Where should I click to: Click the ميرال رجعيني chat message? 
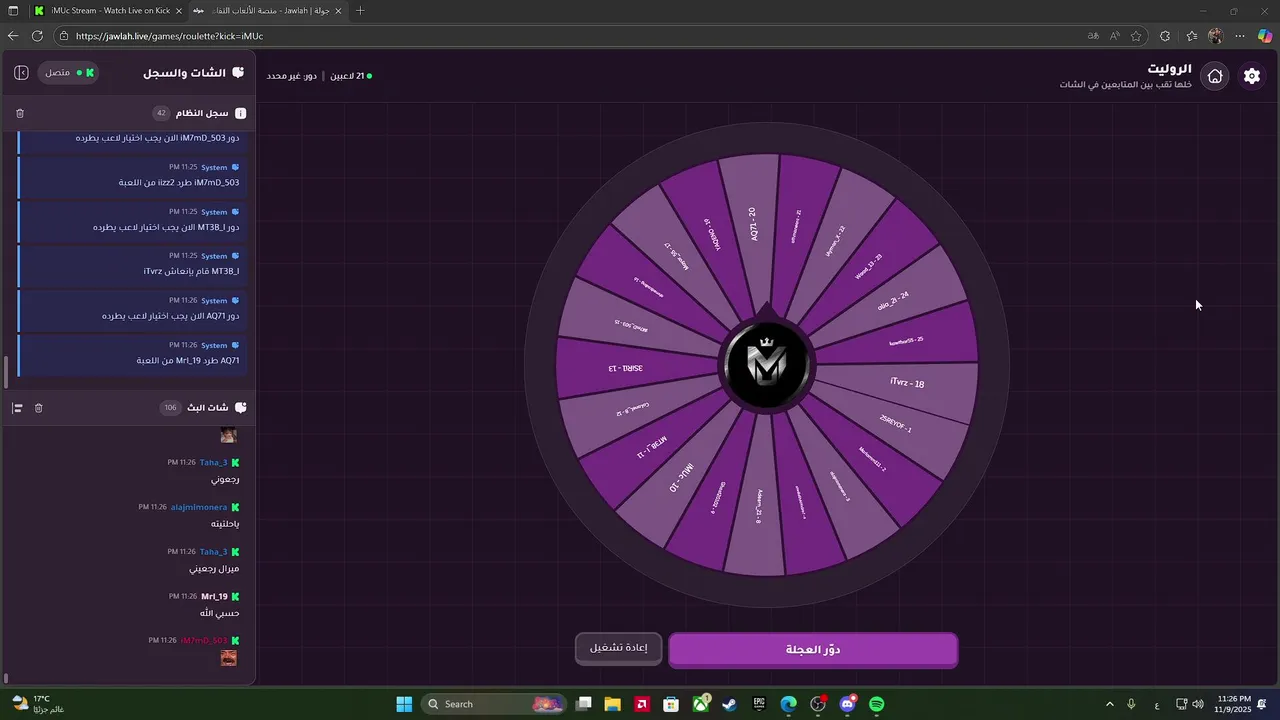coord(214,568)
